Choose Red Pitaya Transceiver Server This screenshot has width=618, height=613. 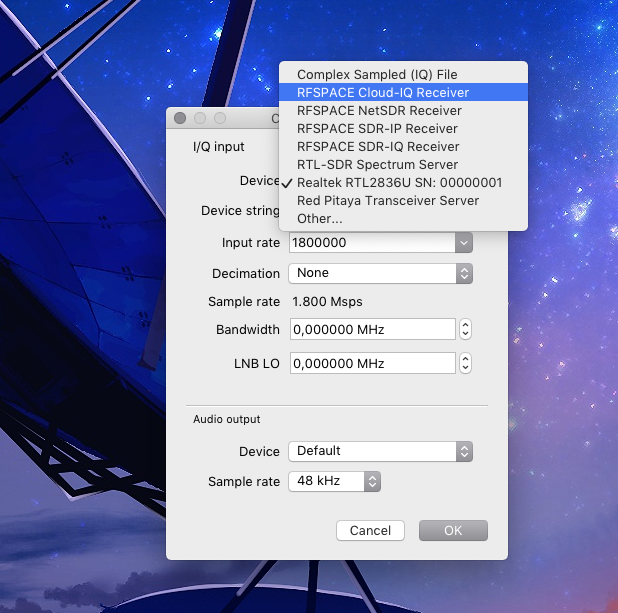403,201
